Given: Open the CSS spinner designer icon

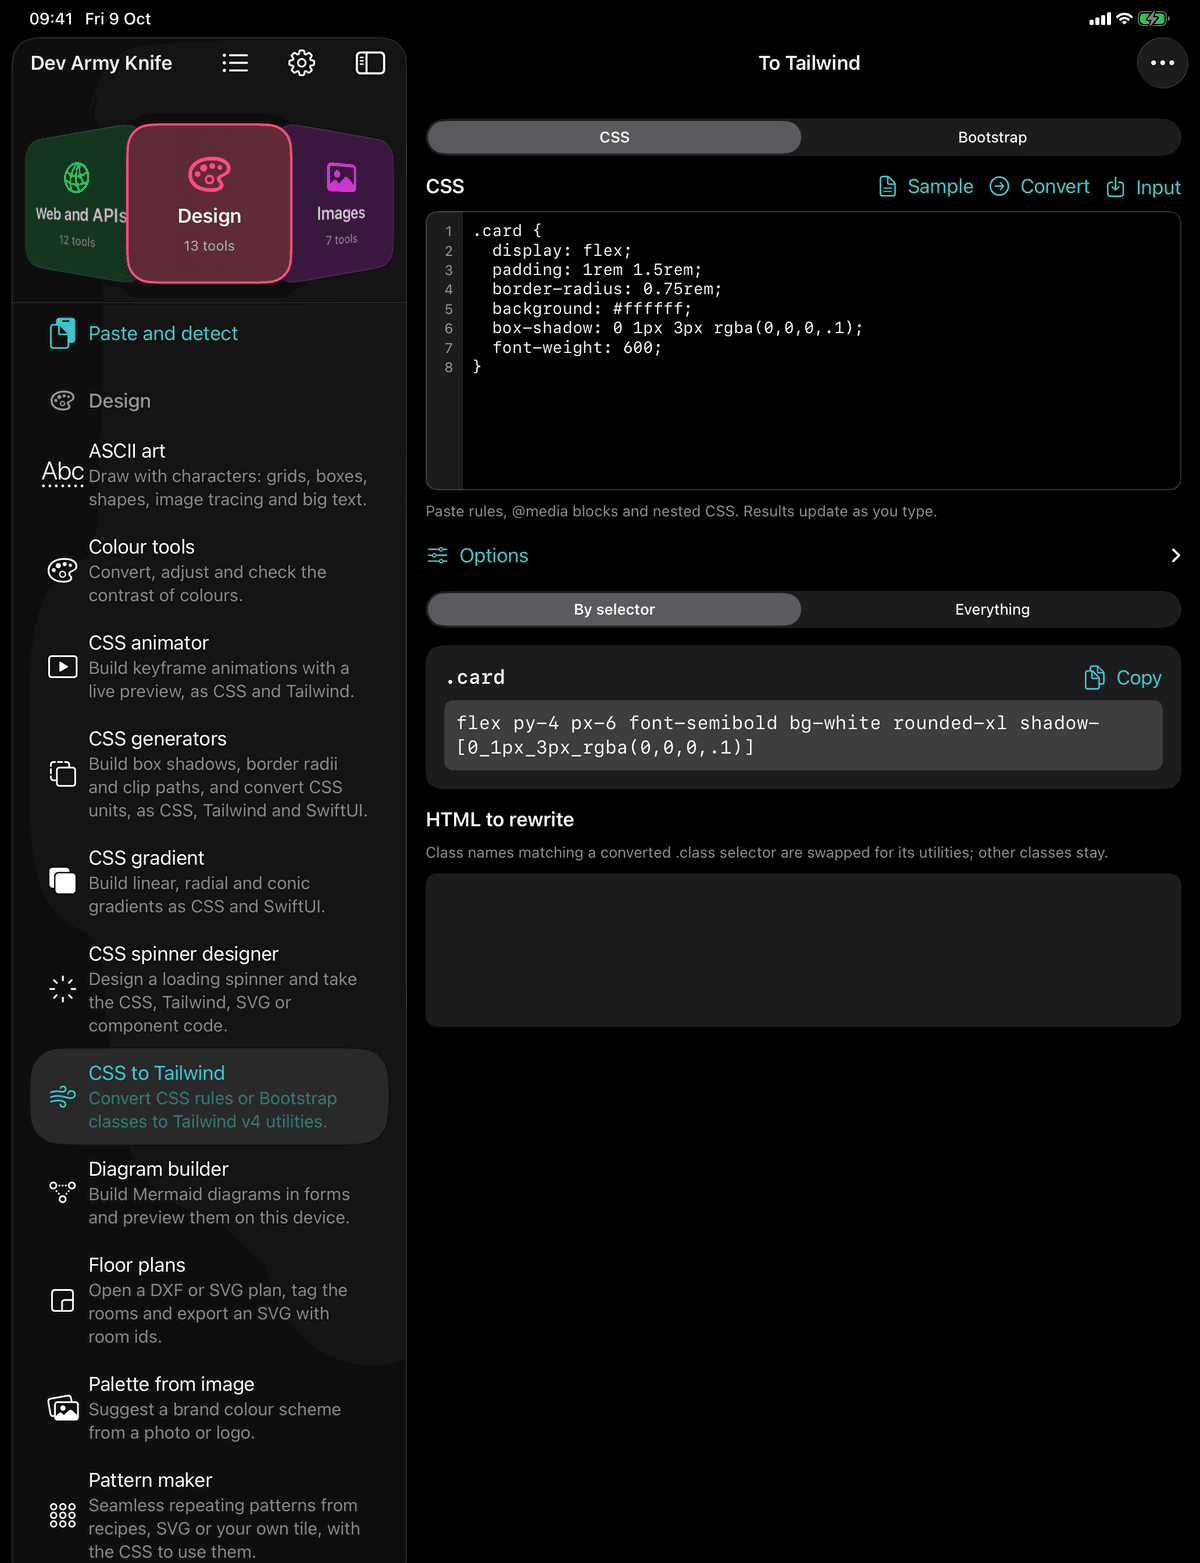Looking at the screenshot, I should point(62,989).
